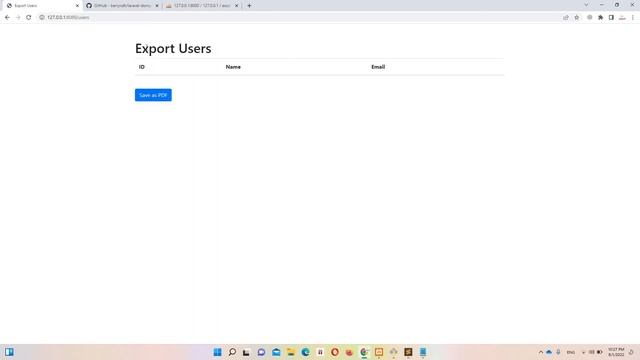Open the volume and battery quick settings

click(592, 352)
